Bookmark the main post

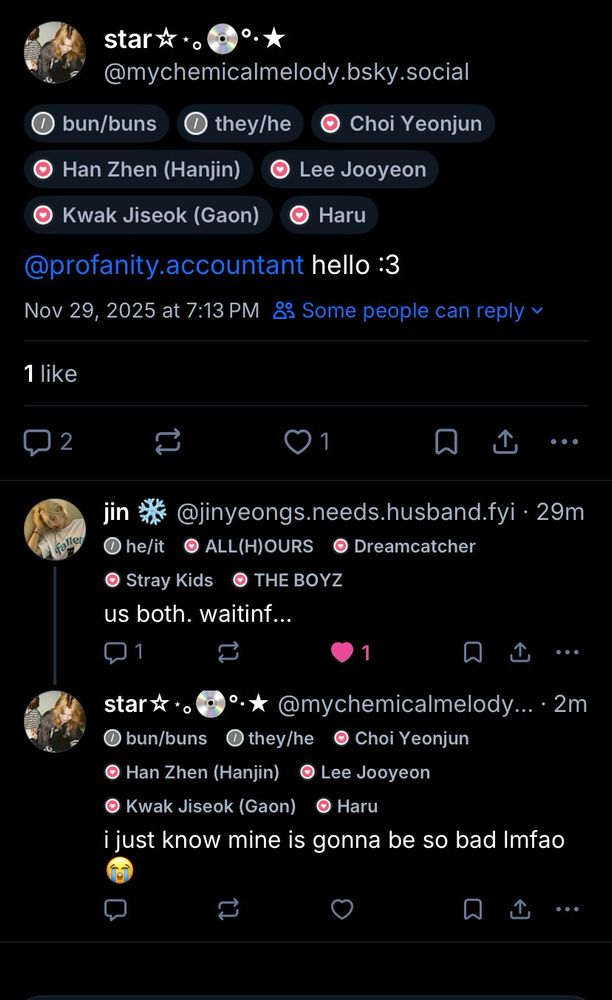(x=446, y=441)
